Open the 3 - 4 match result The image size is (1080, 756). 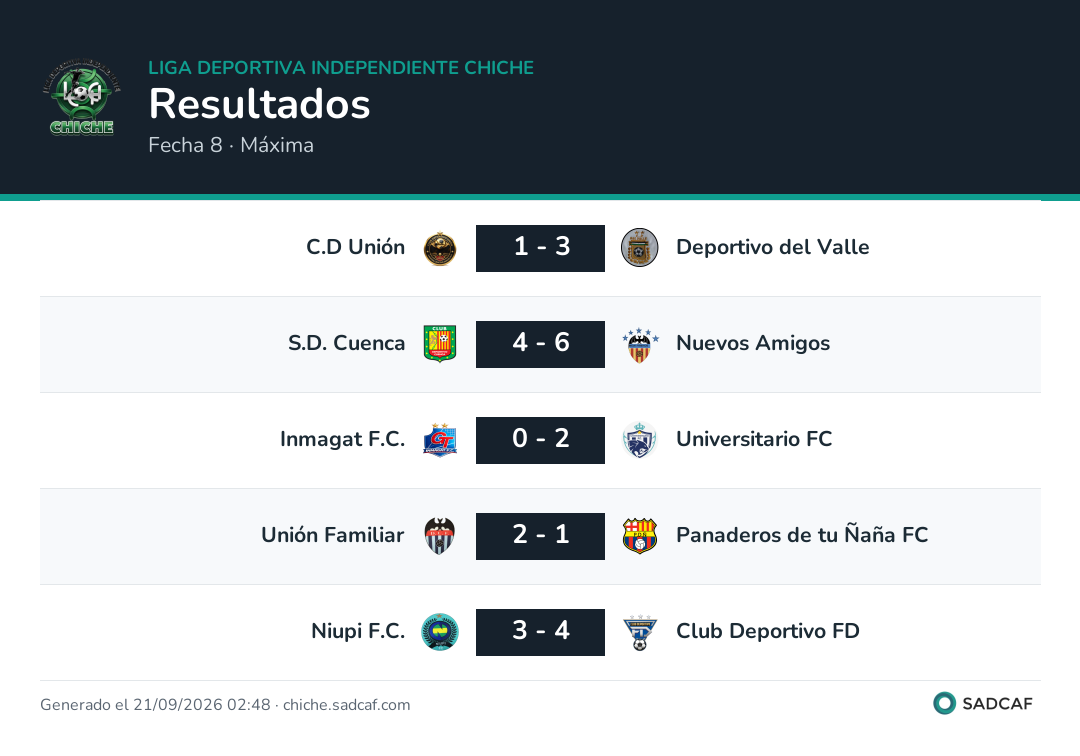(540, 632)
